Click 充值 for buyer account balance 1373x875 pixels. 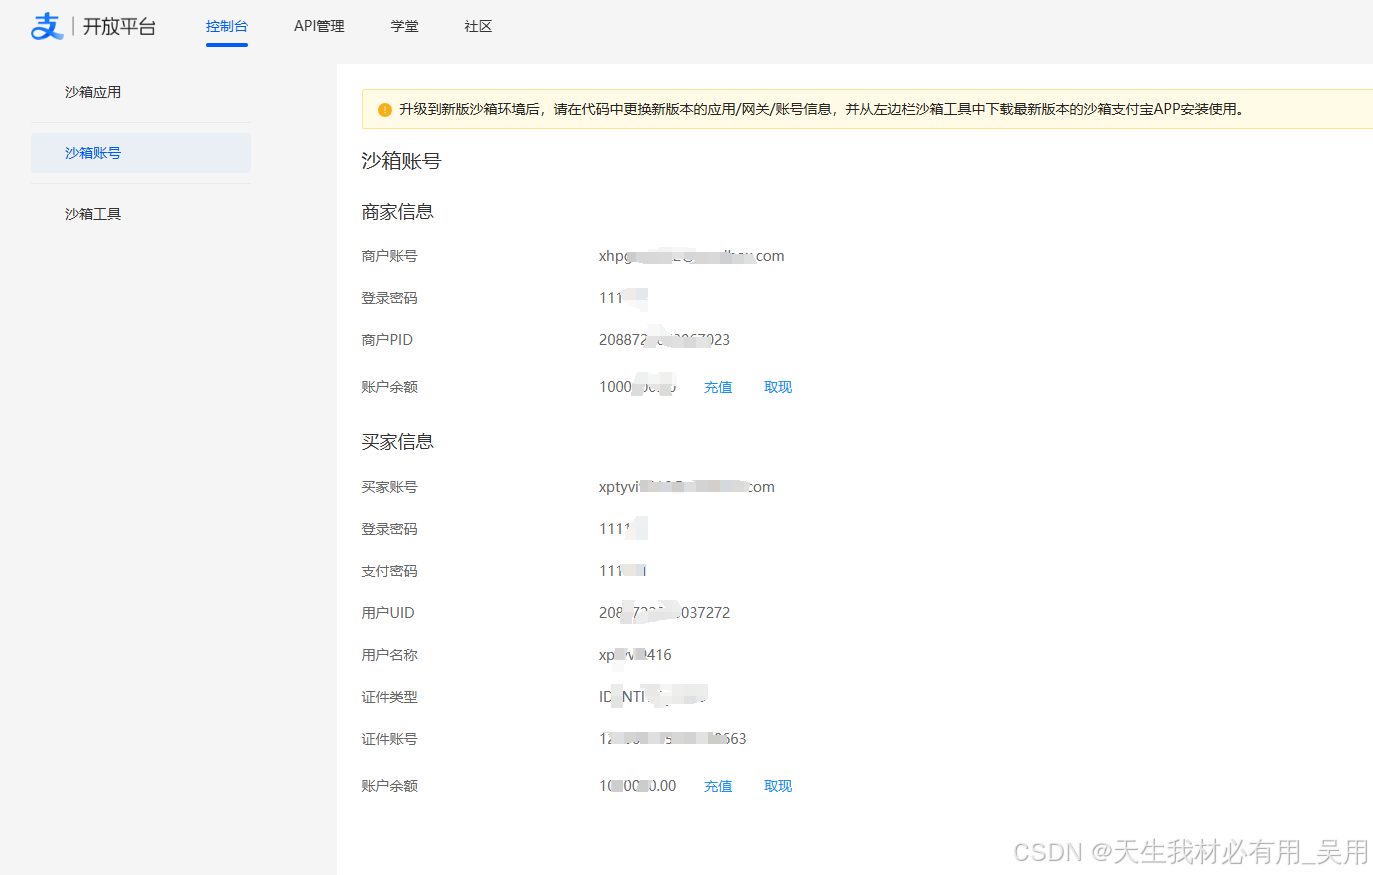(718, 786)
